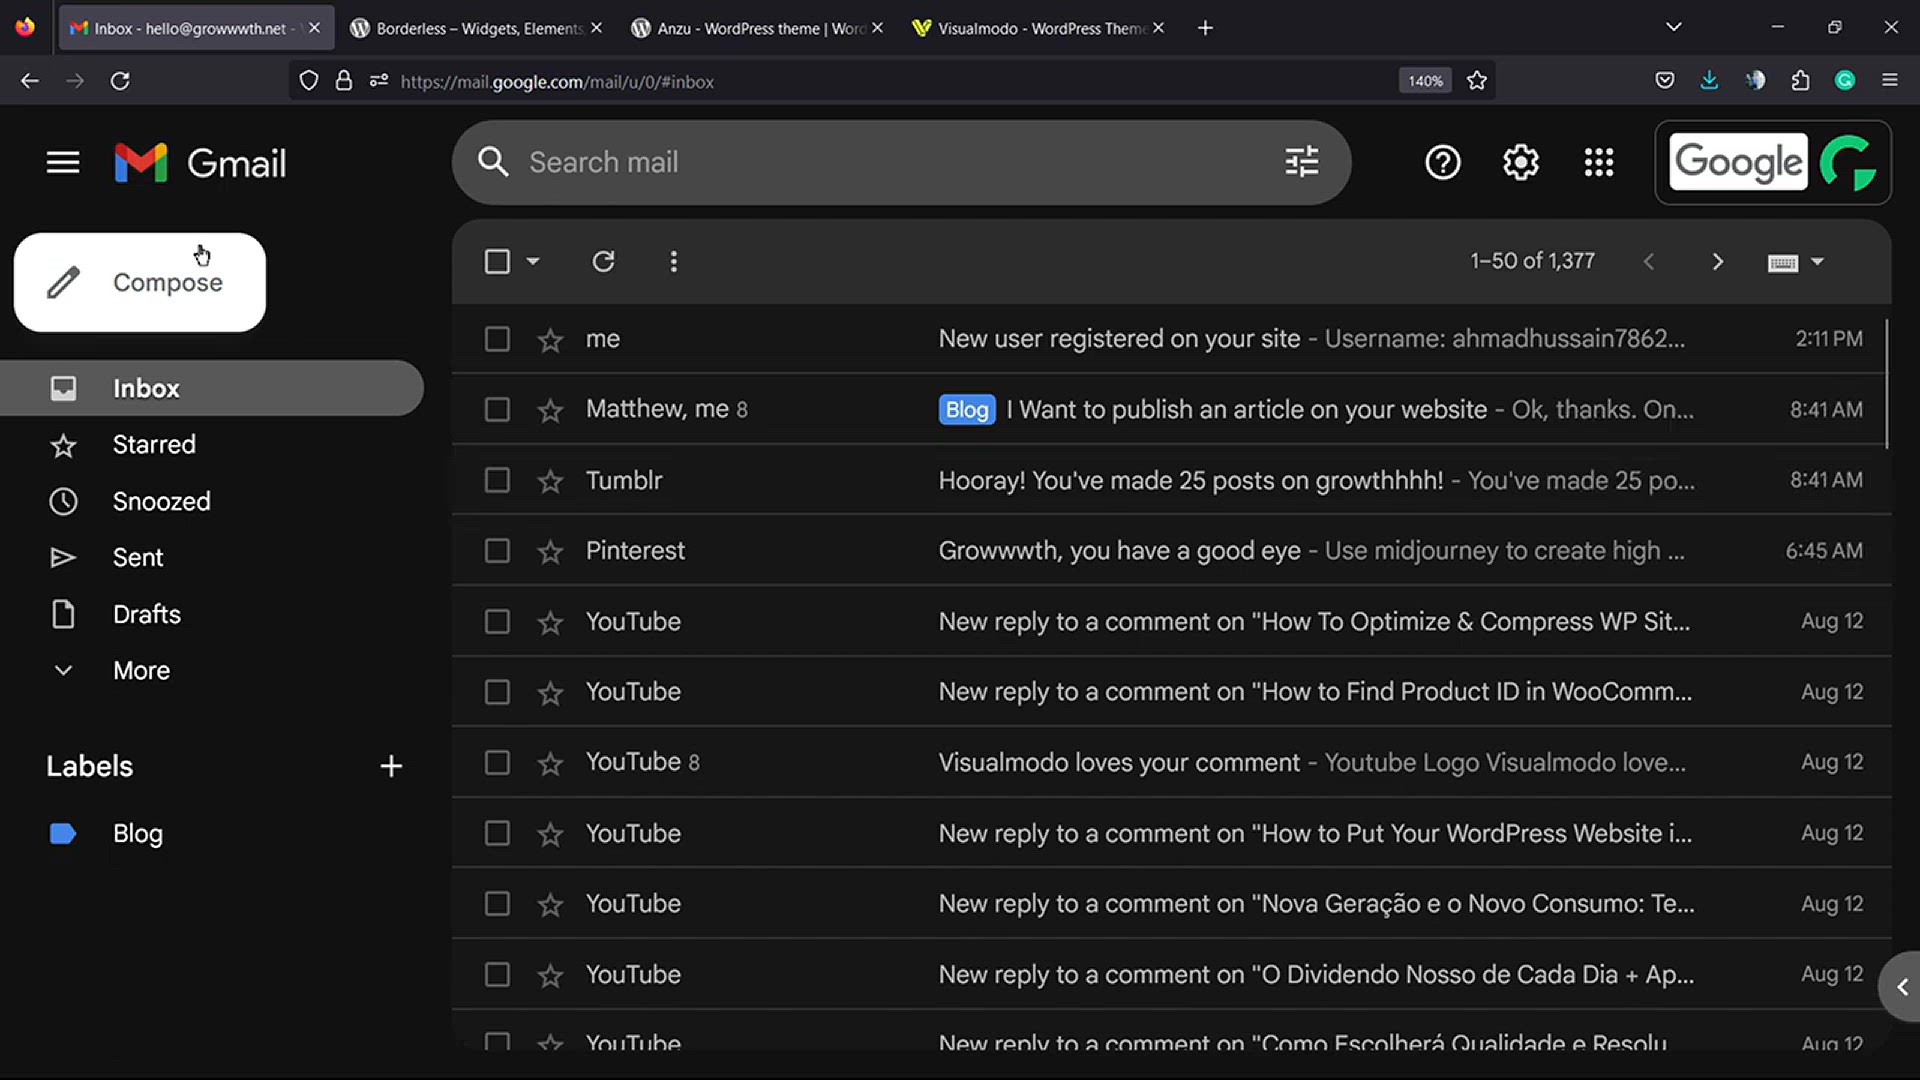The width and height of the screenshot is (1920, 1080).
Task: Select the Pinterest email checkbox
Action: [497, 550]
